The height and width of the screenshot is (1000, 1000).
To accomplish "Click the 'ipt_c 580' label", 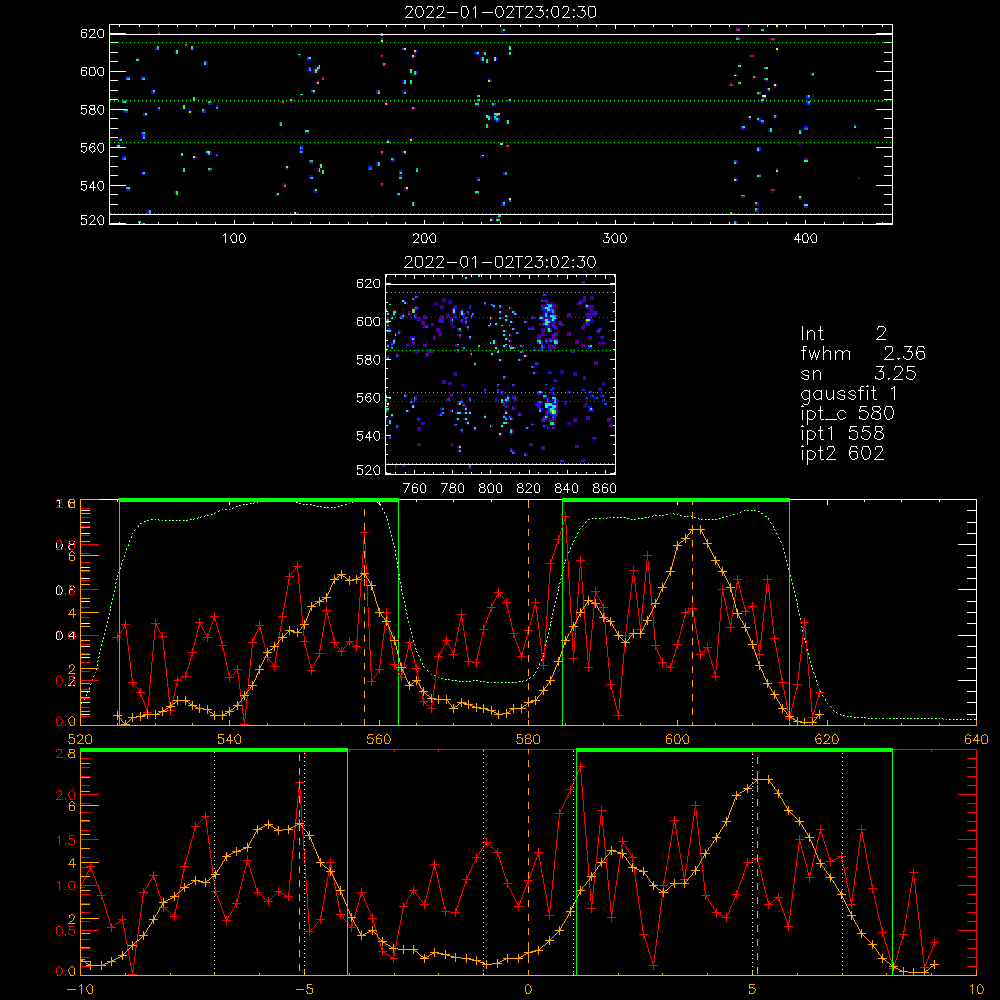I will click(848, 414).
